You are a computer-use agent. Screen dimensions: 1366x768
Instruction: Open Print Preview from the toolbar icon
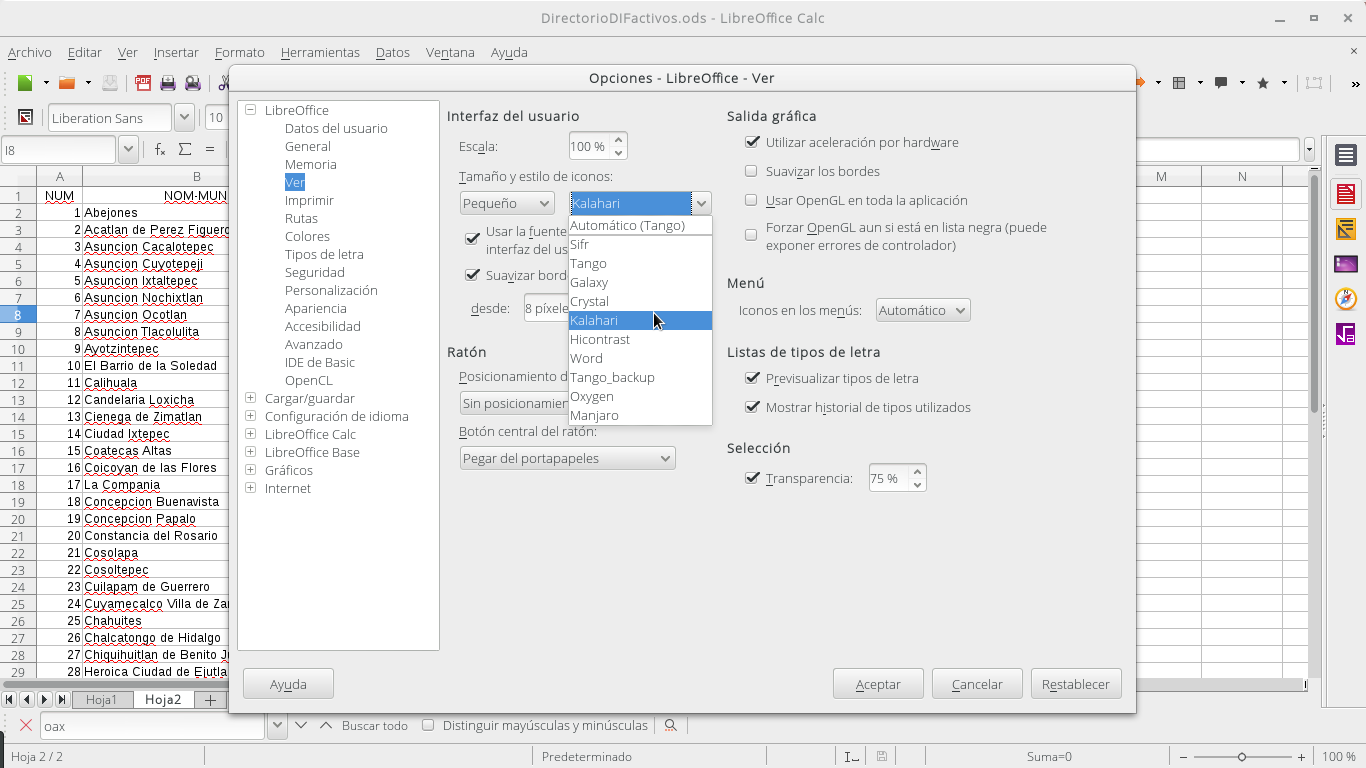pyautogui.click(x=193, y=83)
